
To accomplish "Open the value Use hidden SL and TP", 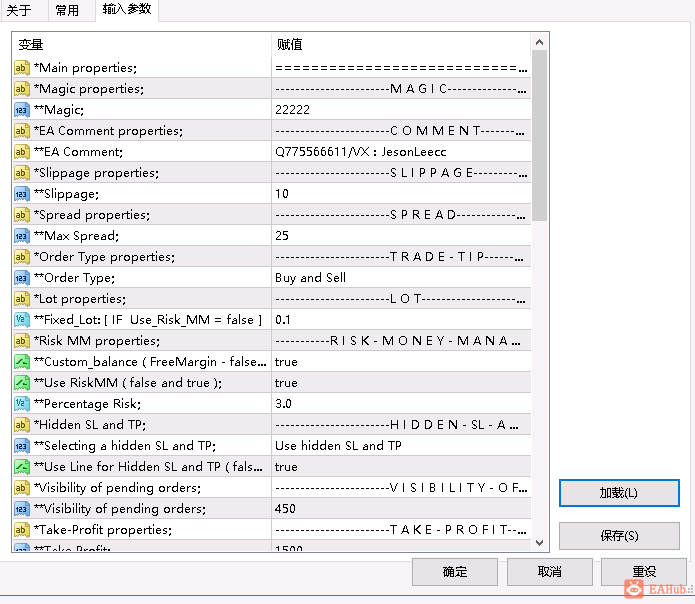I will pos(401,446).
